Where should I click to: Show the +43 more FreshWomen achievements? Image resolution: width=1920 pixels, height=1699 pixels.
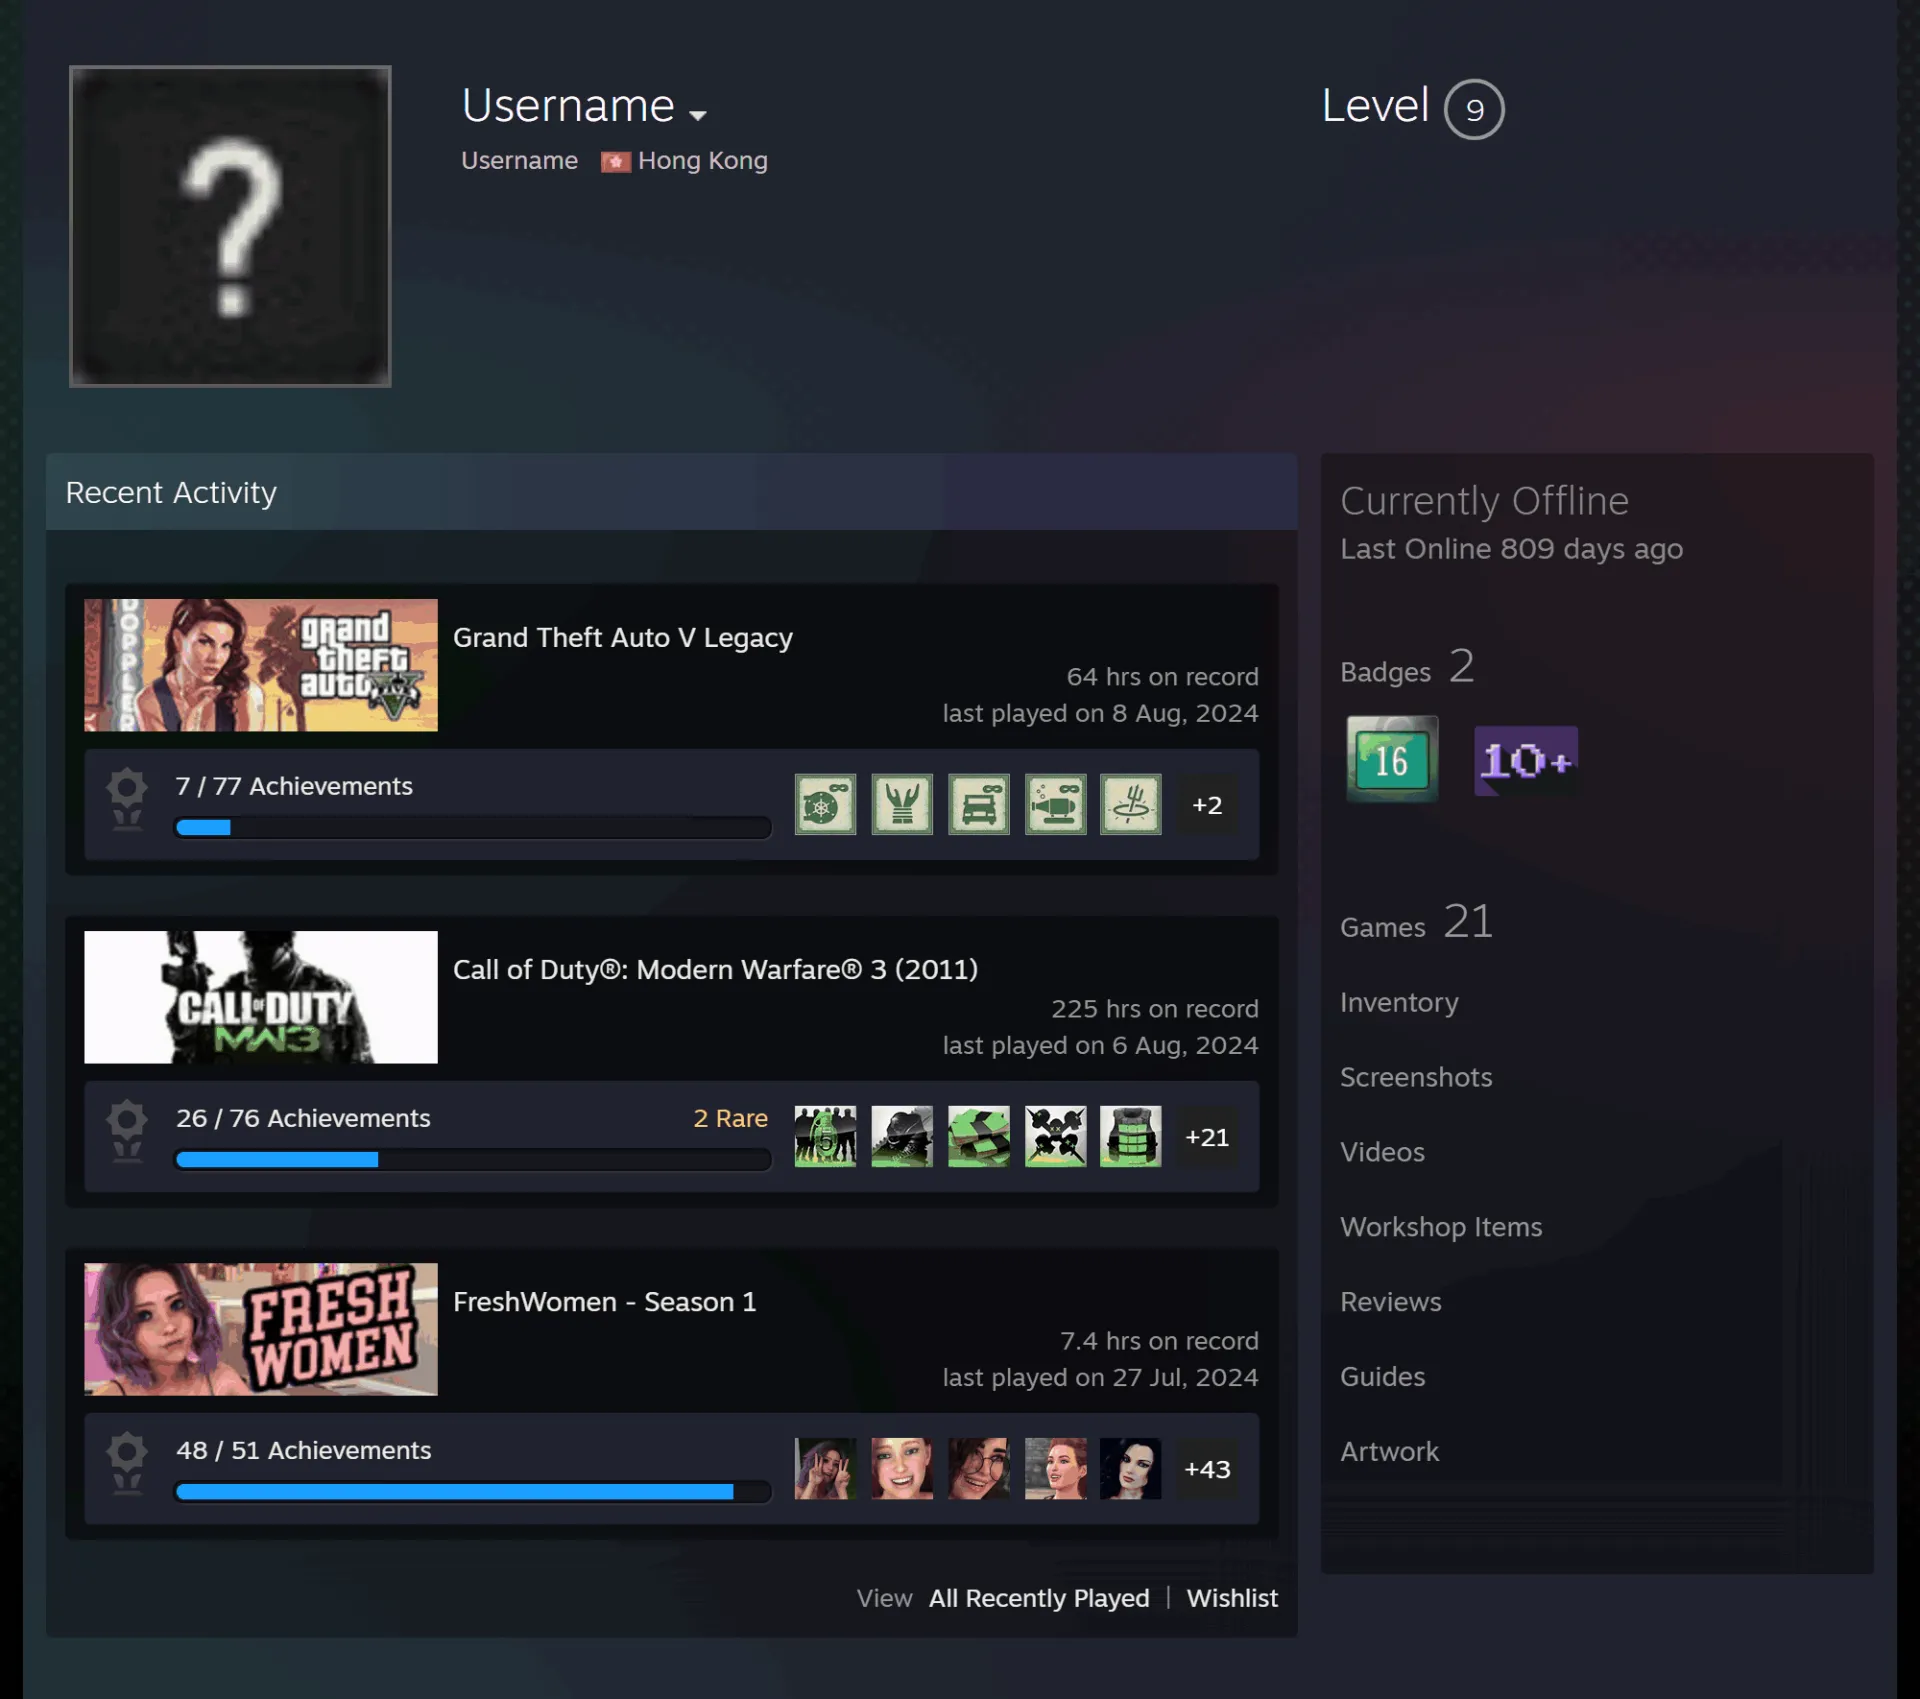pyautogui.click(x=1207, y=1468)
